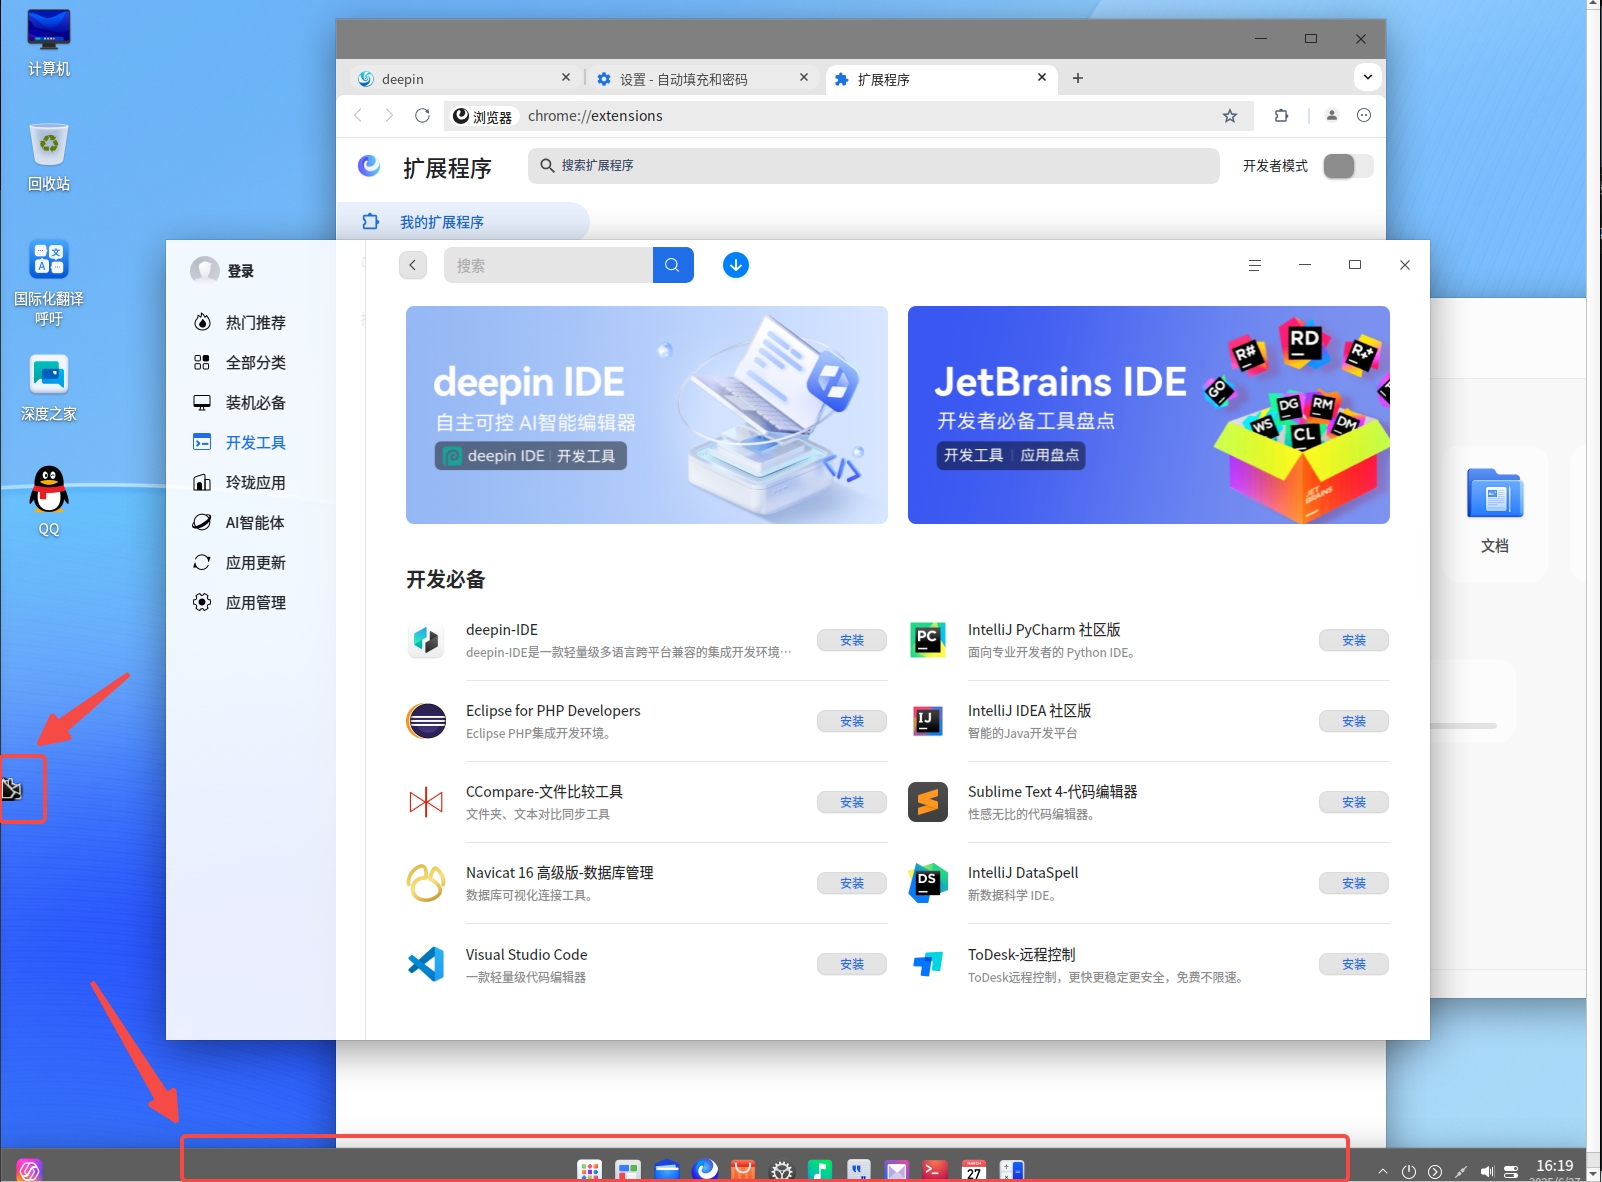Click 登录 to sign in
Screen dimensions: 1602x1182
pyautogui.click(x=241, y=271)
